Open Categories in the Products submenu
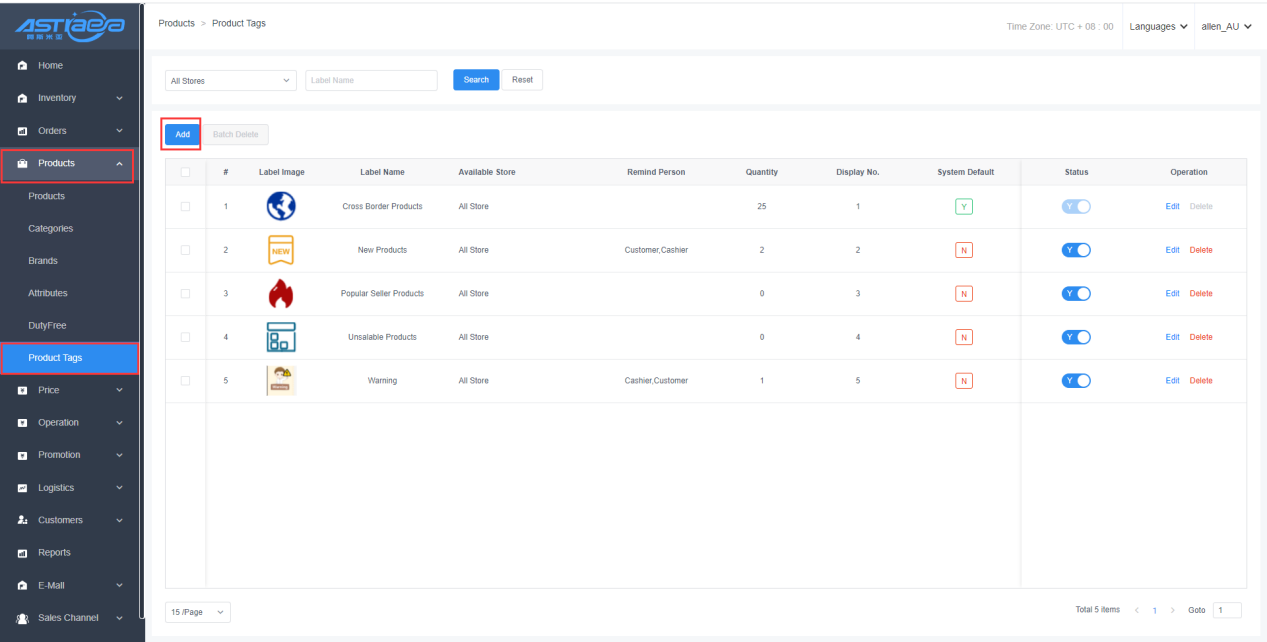Screen dimensions: 1267x642 click(x=50, y=229)
